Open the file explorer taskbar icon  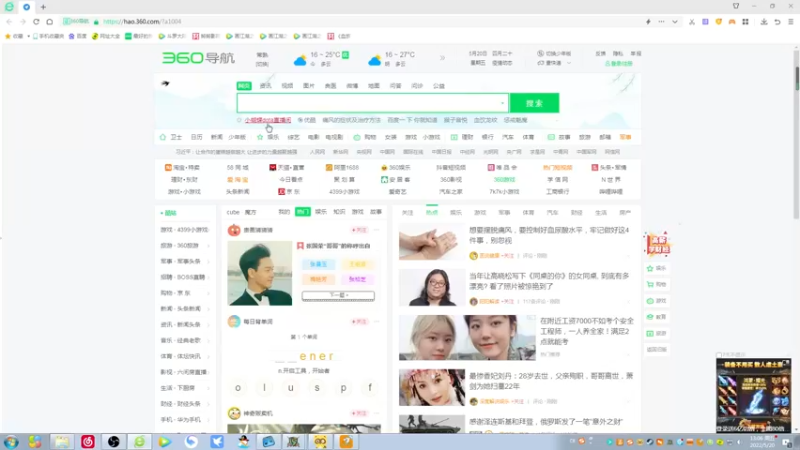(x=62, y=441)
